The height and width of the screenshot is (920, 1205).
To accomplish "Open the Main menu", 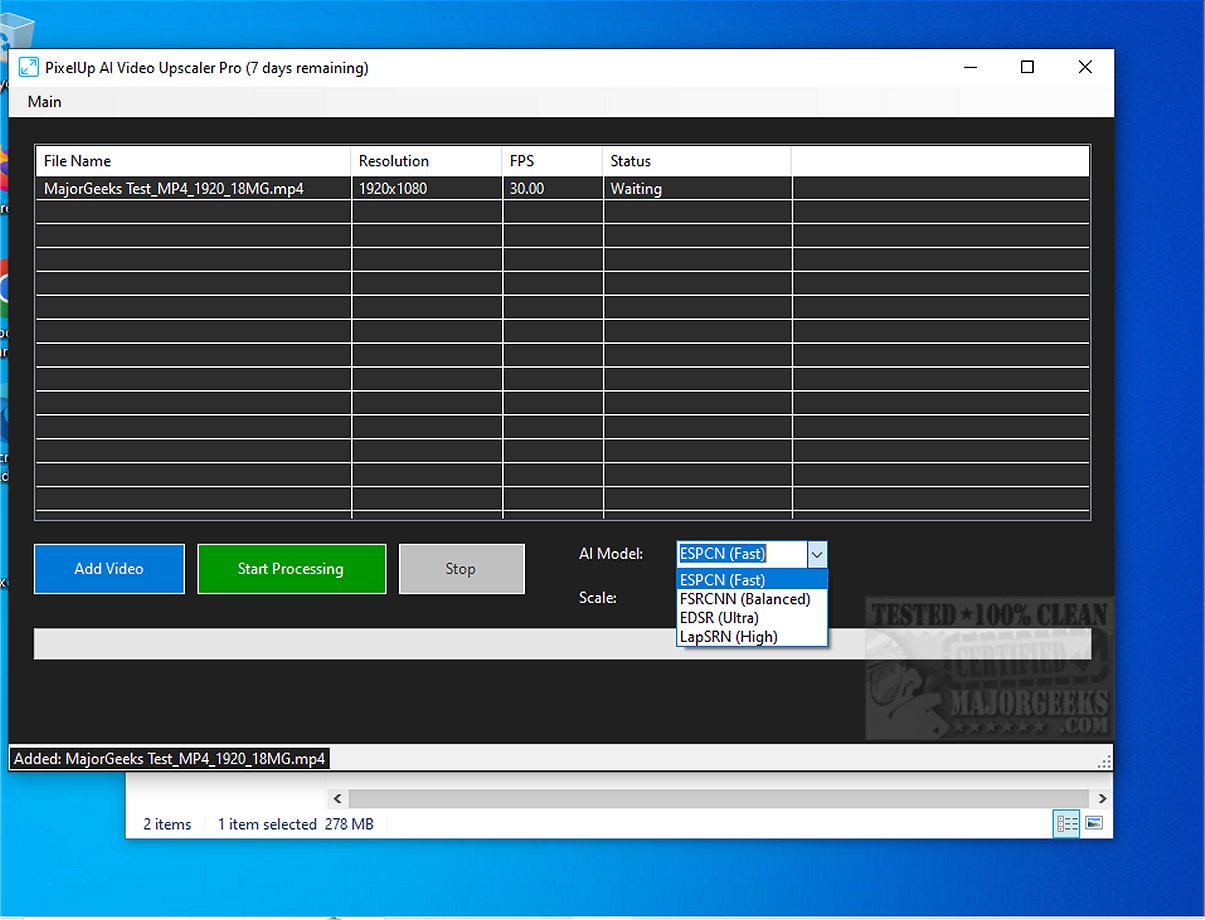I will click(x=44, y=101).
